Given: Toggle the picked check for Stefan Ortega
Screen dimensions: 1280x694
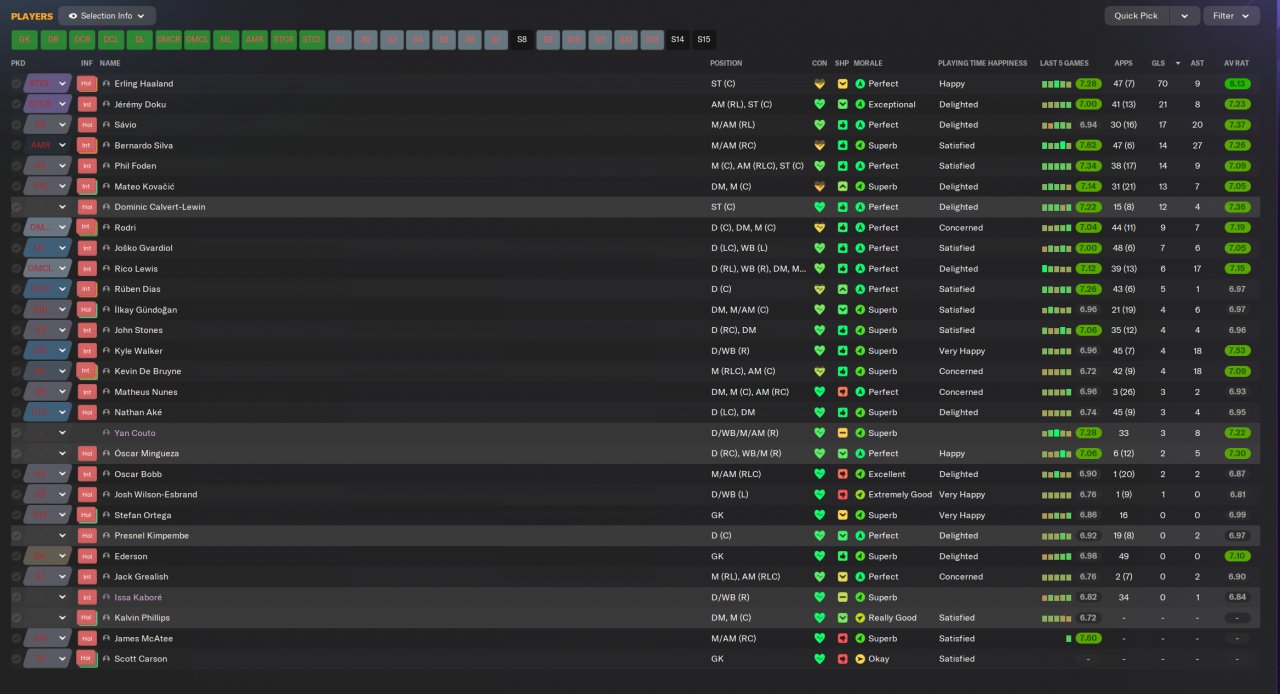Looking at the screenshot, I should [x=16, y=515].
